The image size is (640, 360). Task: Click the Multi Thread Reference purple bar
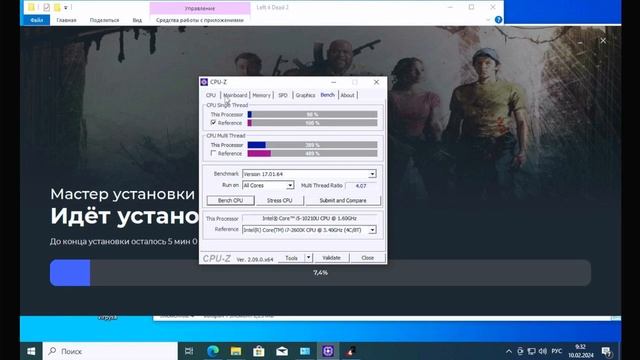312,153
